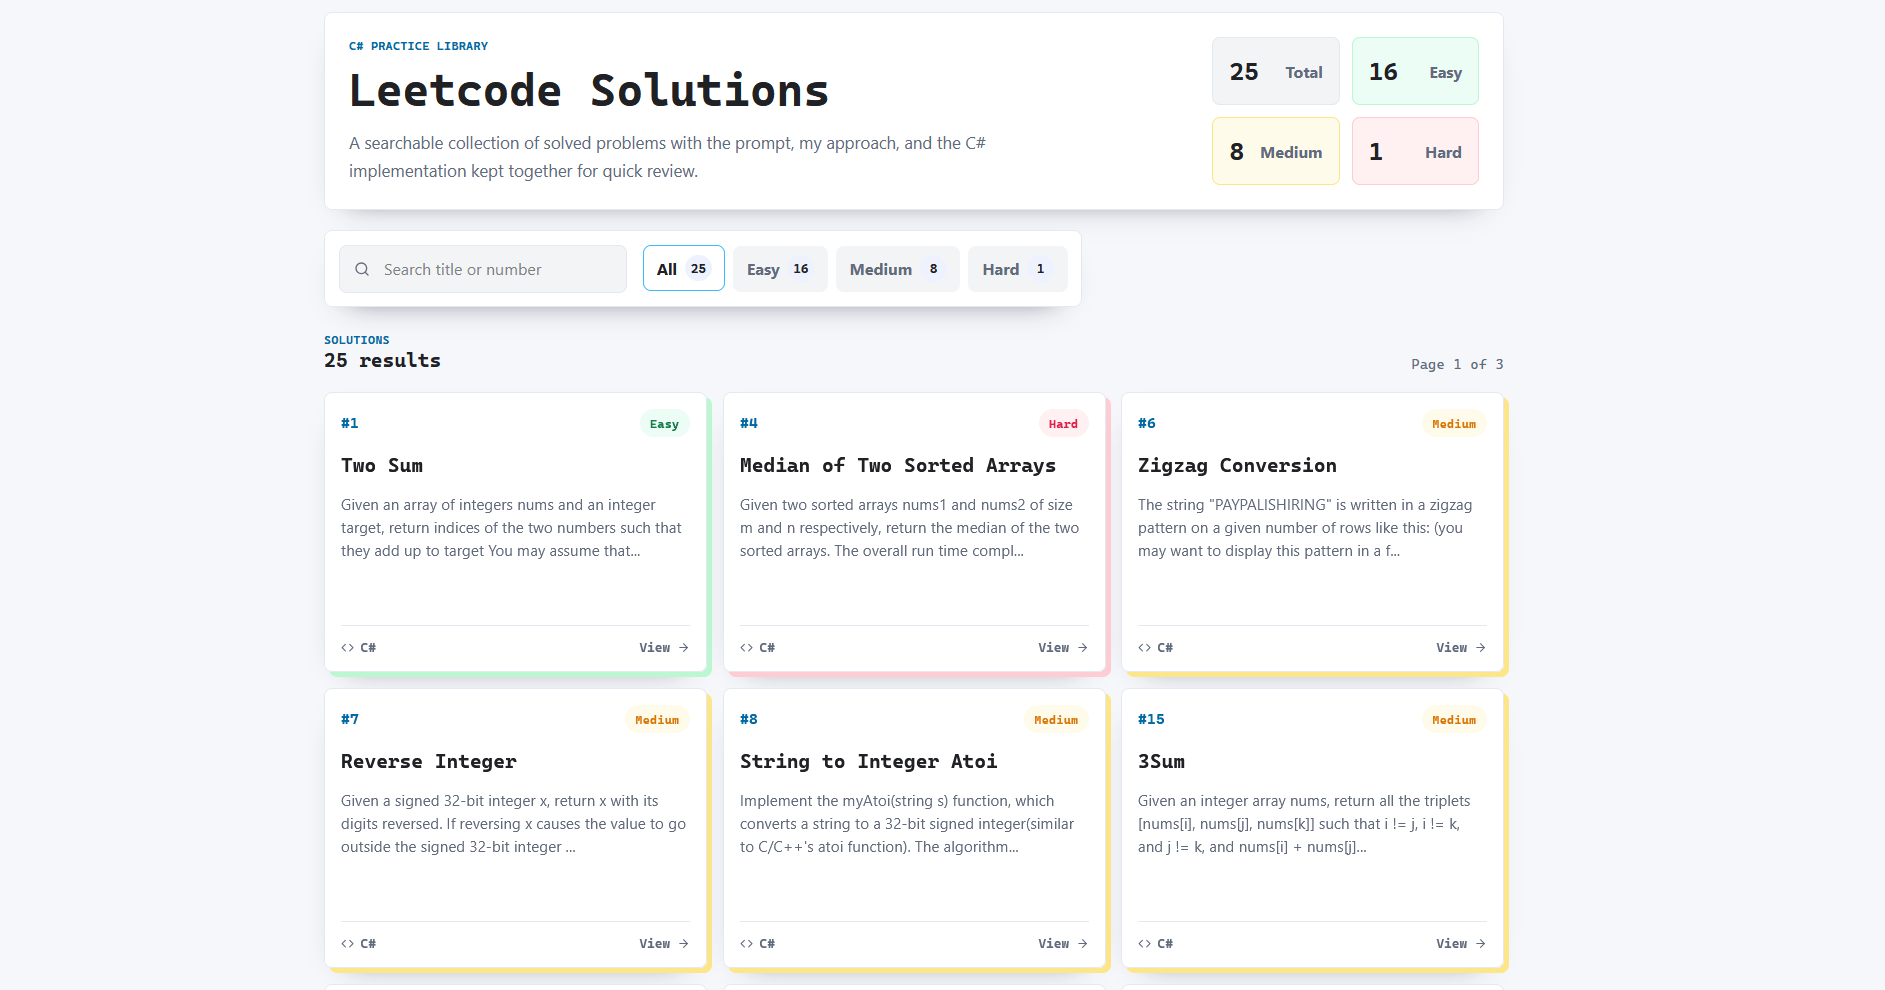Click the Zigzag Conversion card title

pos(1237,465)
